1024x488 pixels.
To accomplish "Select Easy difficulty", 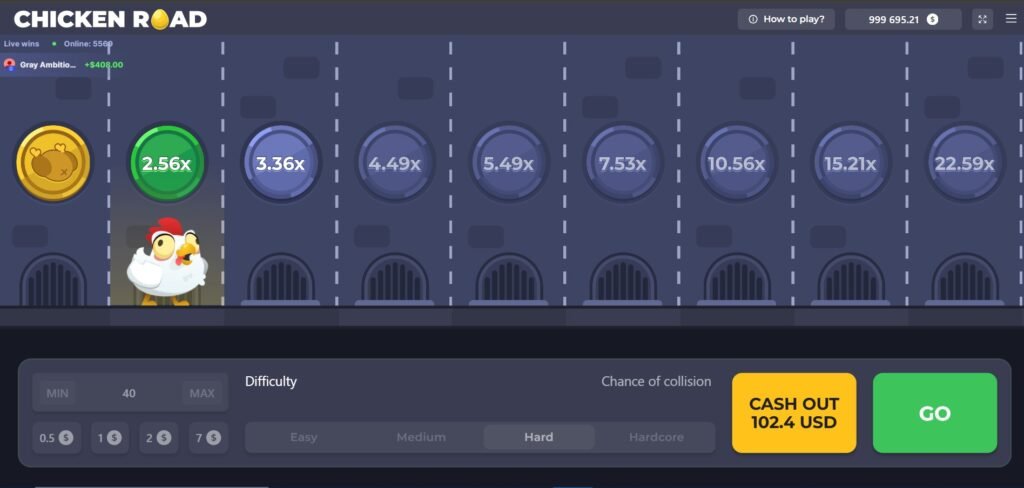I will [x=304, y=437].
